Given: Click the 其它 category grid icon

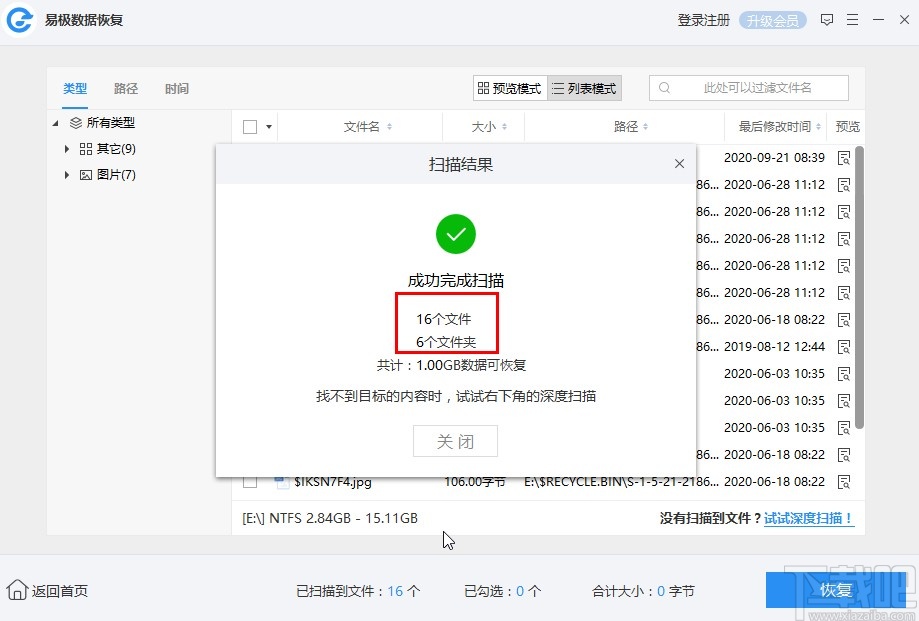Looking at the screenshot, I should 86,149.
